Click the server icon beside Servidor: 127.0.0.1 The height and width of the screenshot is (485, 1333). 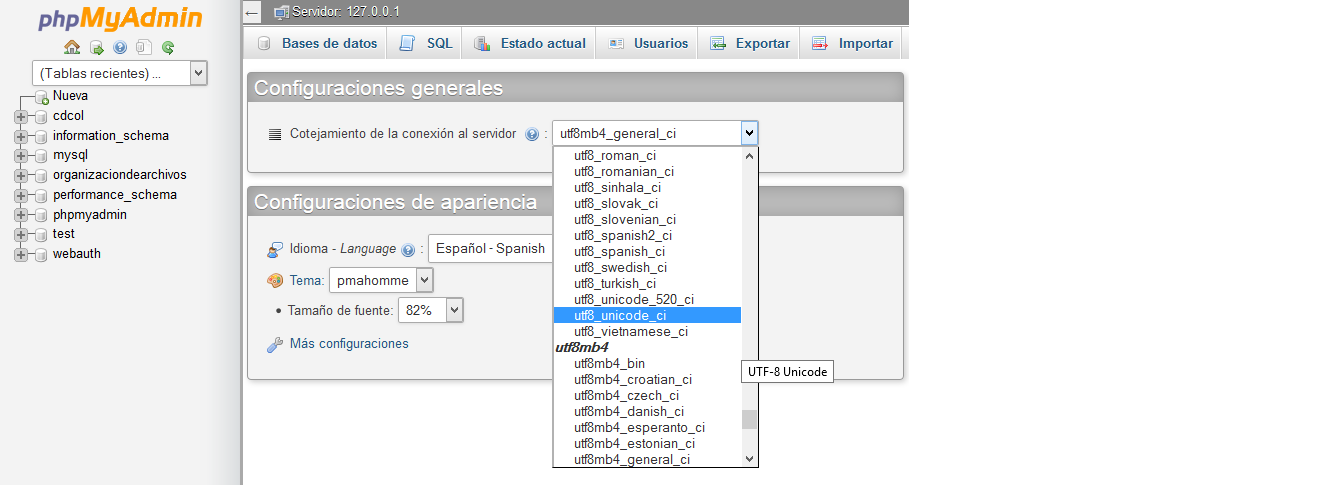pos(281,12)
